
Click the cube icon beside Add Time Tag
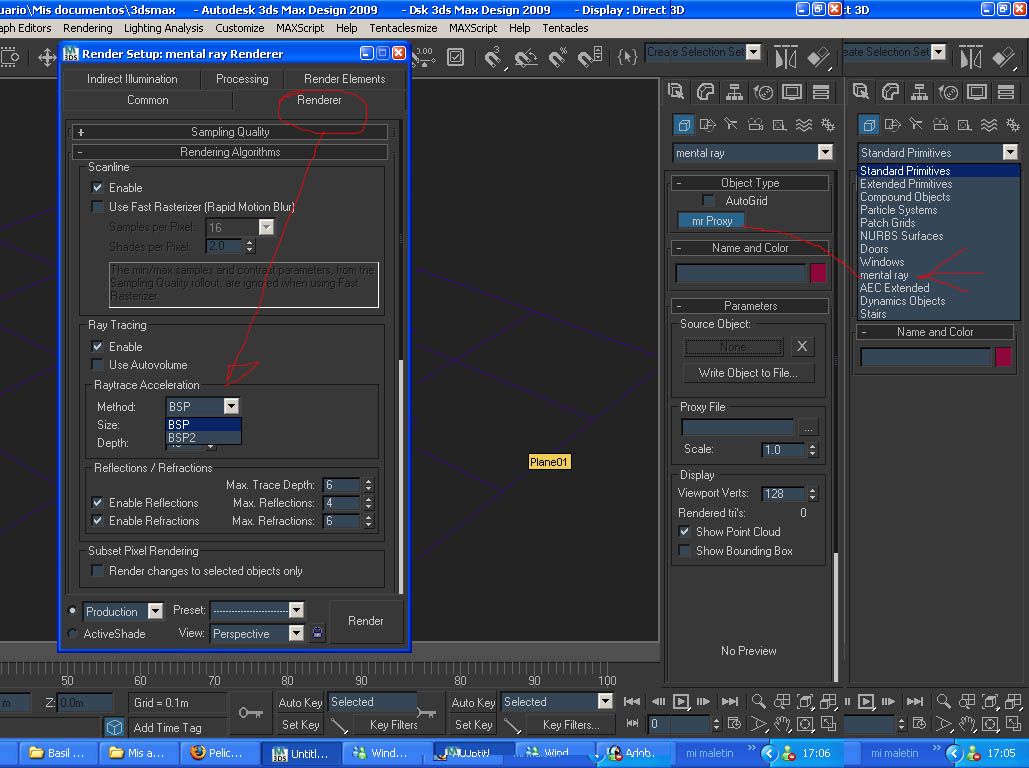pyautogui.click(x=115, y=727)
